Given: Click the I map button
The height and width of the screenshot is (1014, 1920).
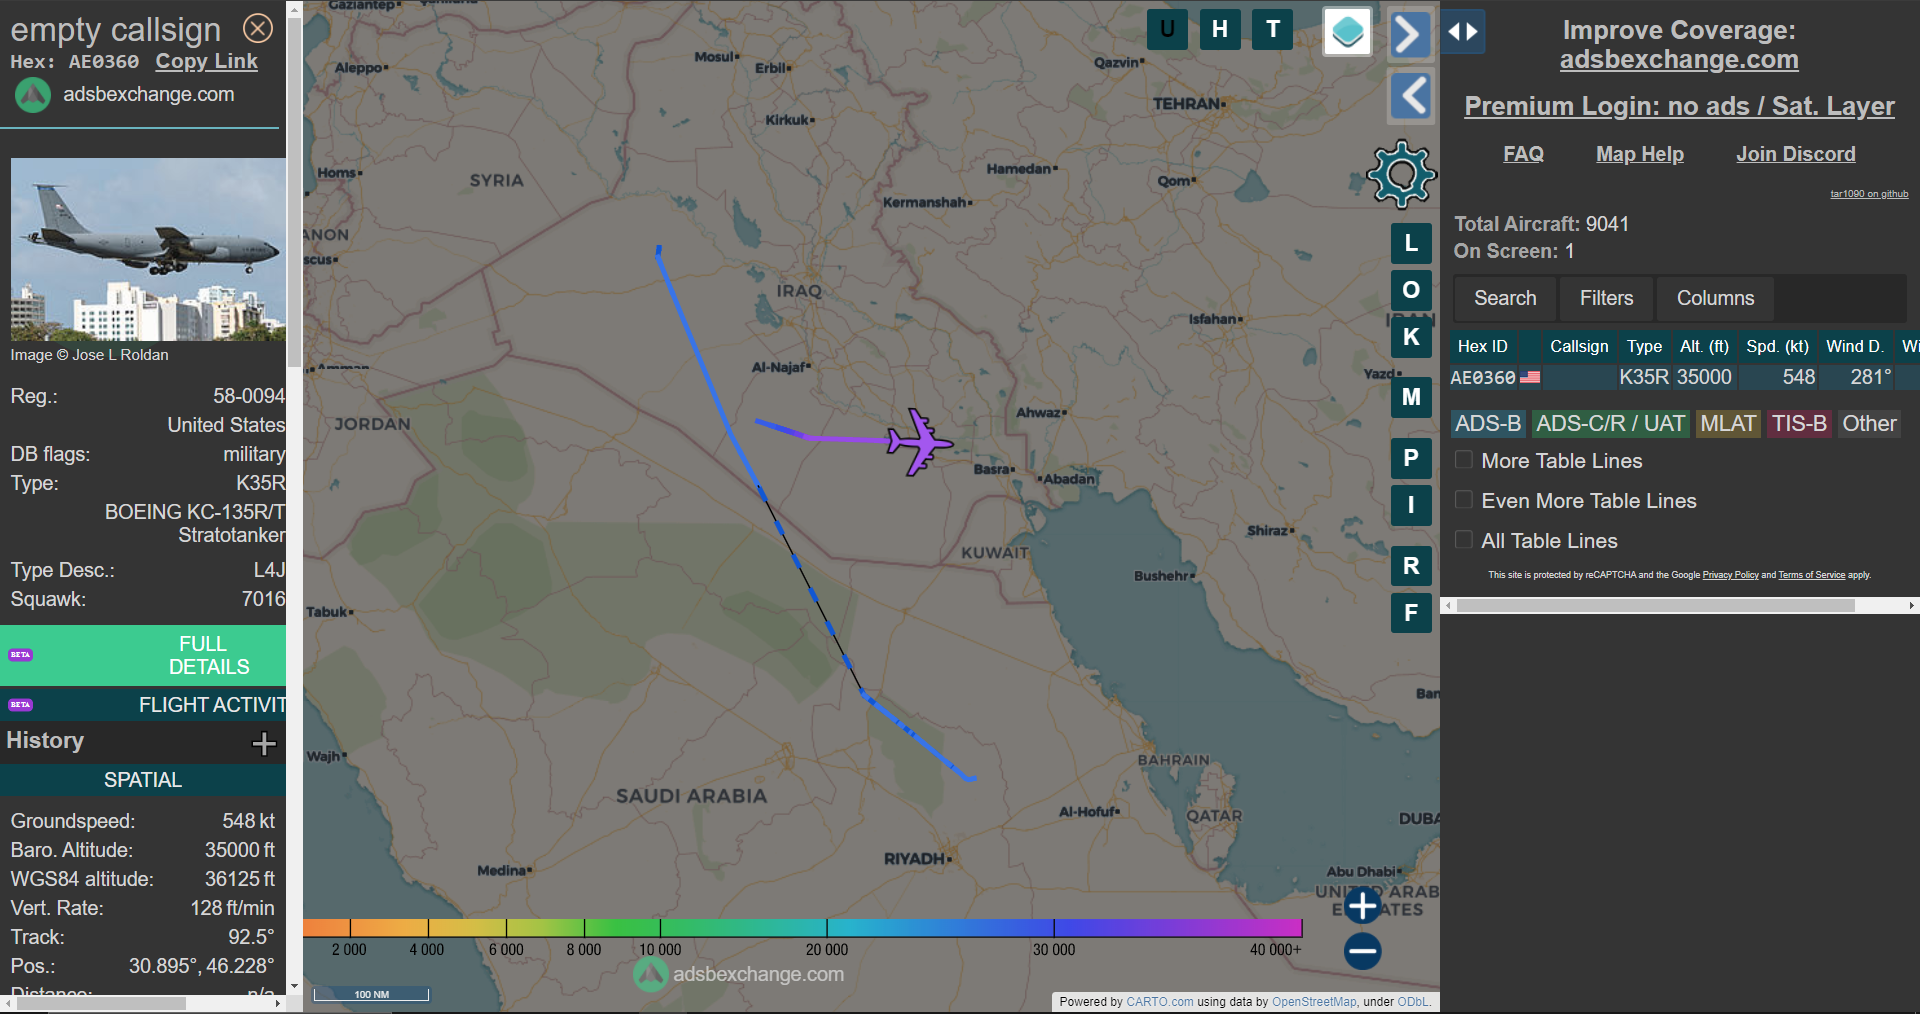Looking at the screenshot, I should click(1411, 505).
